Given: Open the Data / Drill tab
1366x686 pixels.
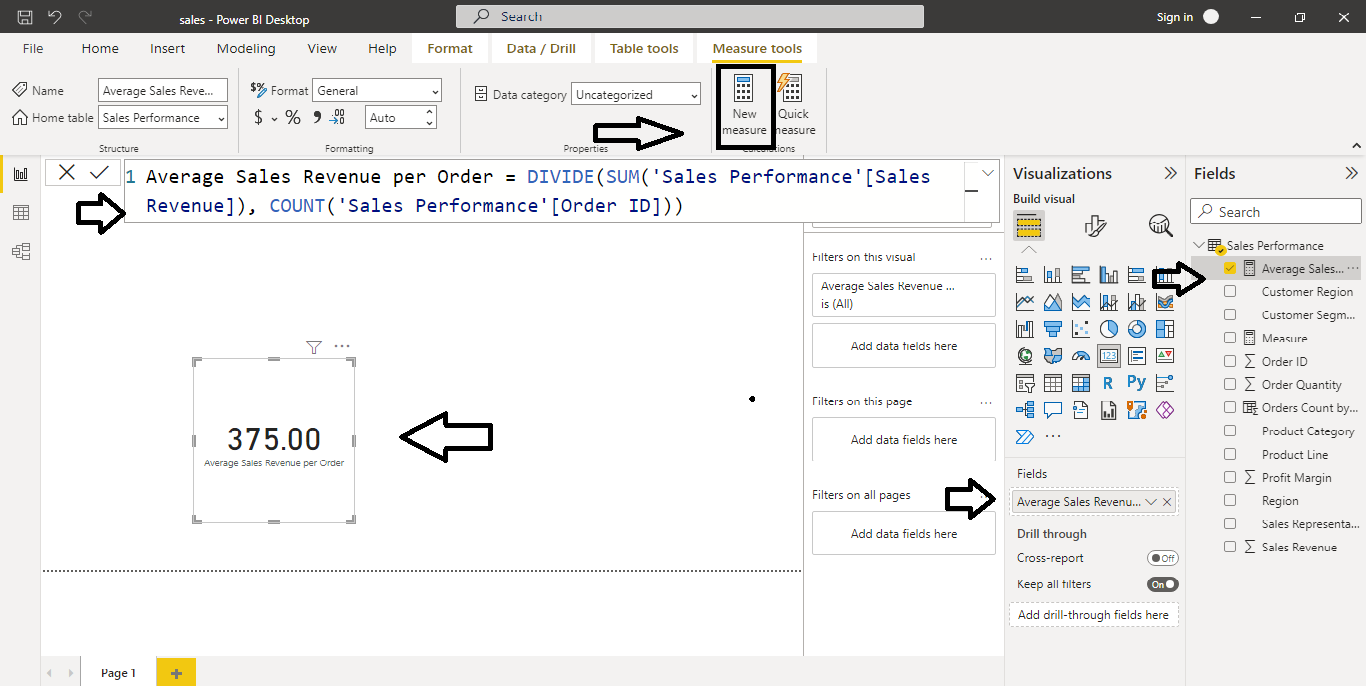Looking at the screenshot, I should point(541,48).
